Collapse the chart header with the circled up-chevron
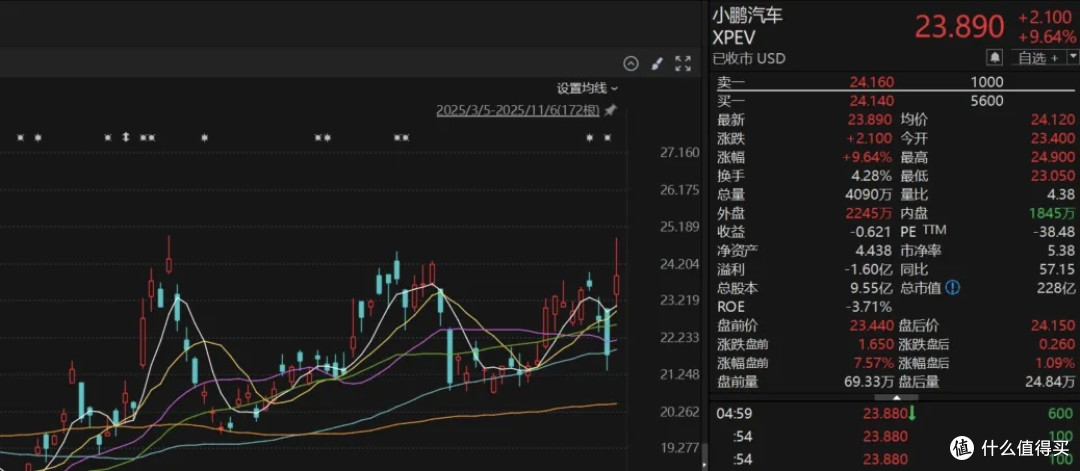This screenshot has width=1080, height=471. [x=631, y=64]
